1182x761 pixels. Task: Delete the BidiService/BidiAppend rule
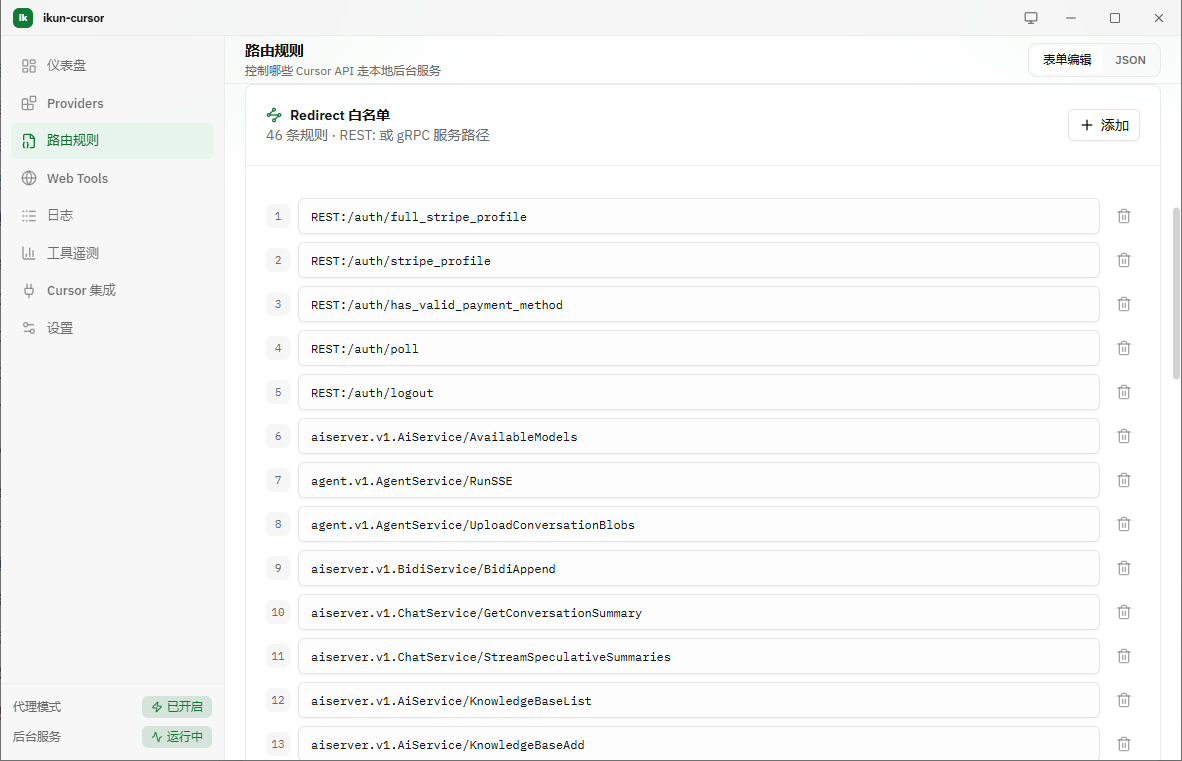(x=1123, y=568)
